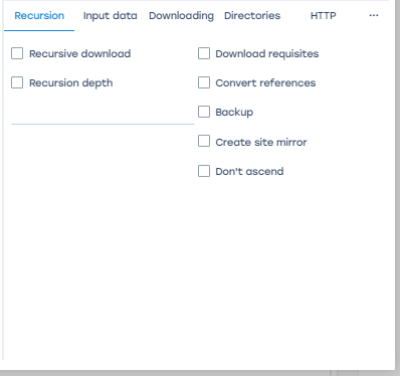Check the Download requisites option
The width and height of the screenshot is (400, 376).
(204, 53)
